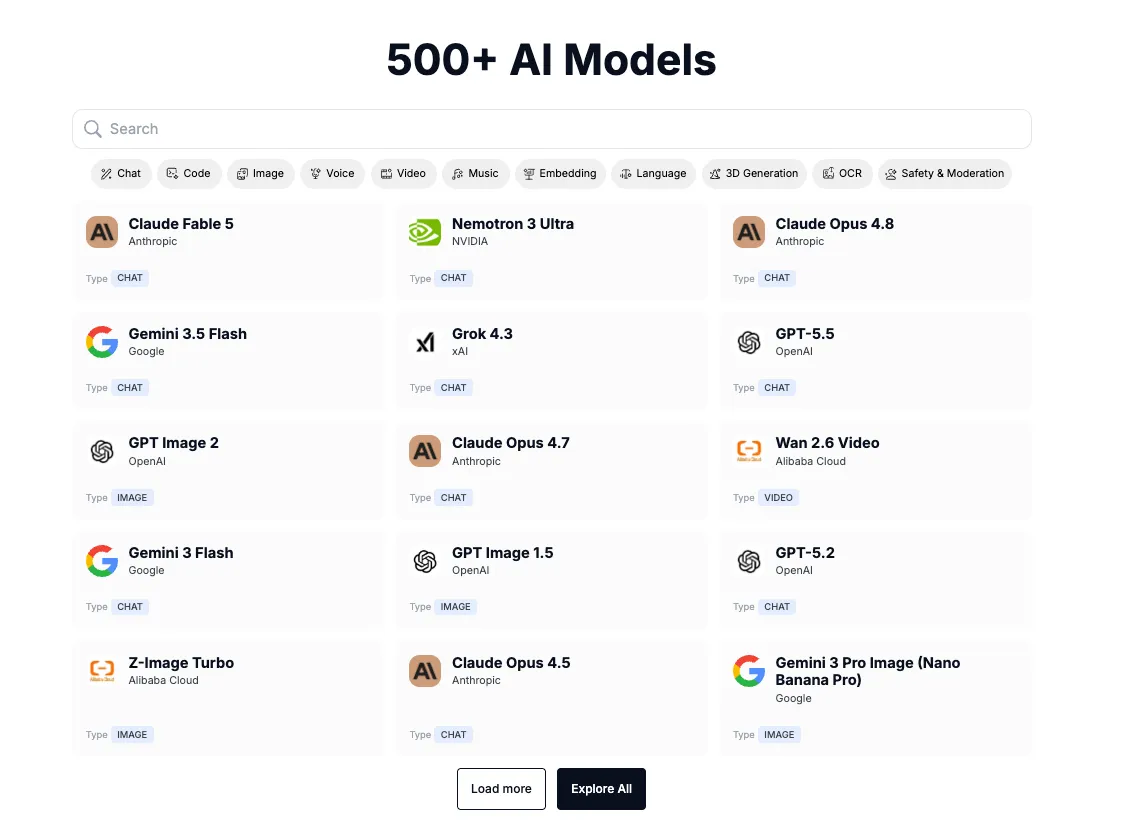Click the VIDEO type tag on Wan 2.6 Video
The image size is (1124, 820).
[x=778, y=497]
